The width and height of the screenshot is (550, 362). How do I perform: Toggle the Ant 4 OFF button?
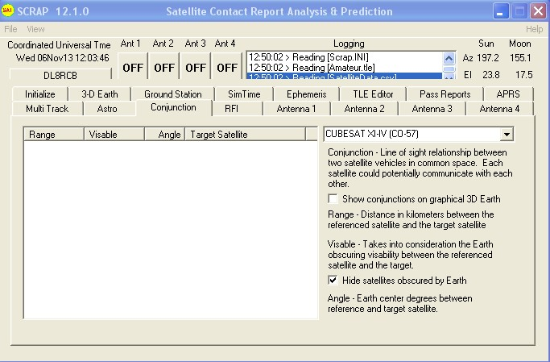(x=227, y=67)
